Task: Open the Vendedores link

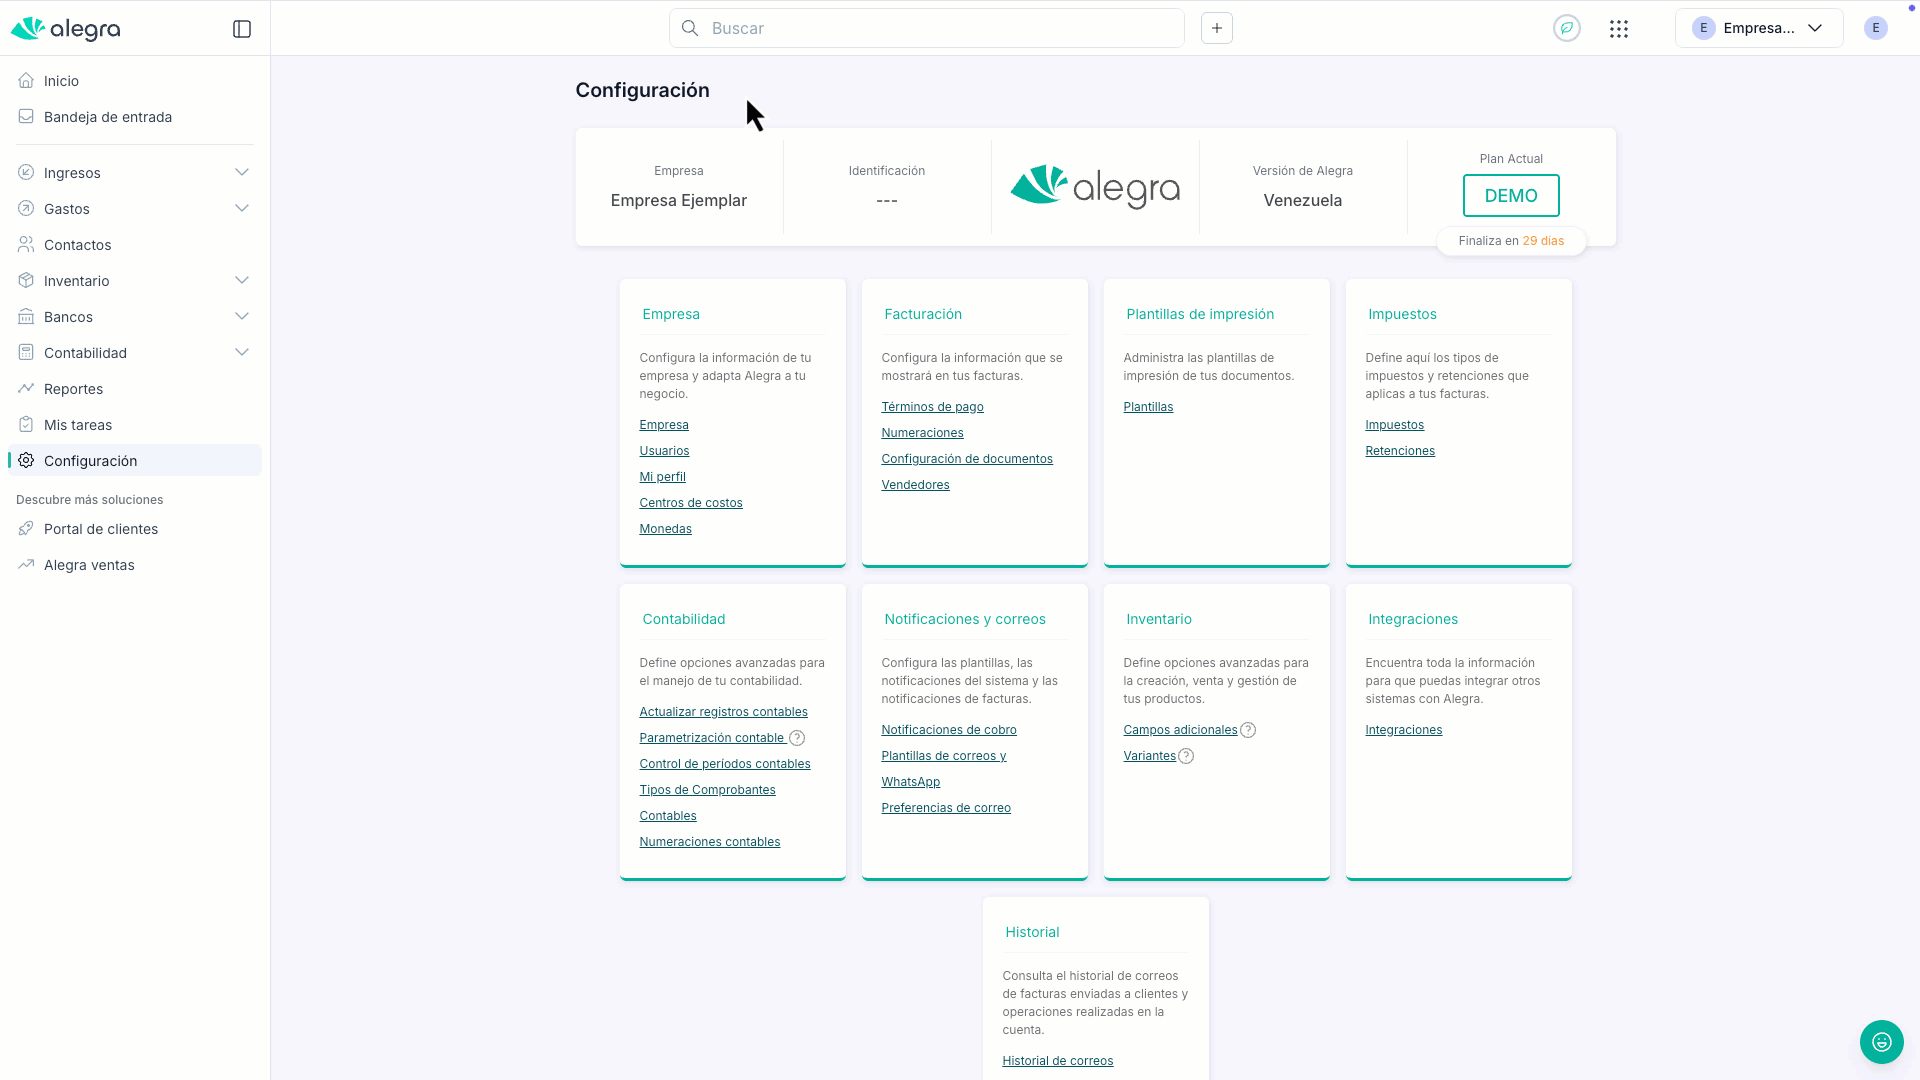Action: pos(916,485)
